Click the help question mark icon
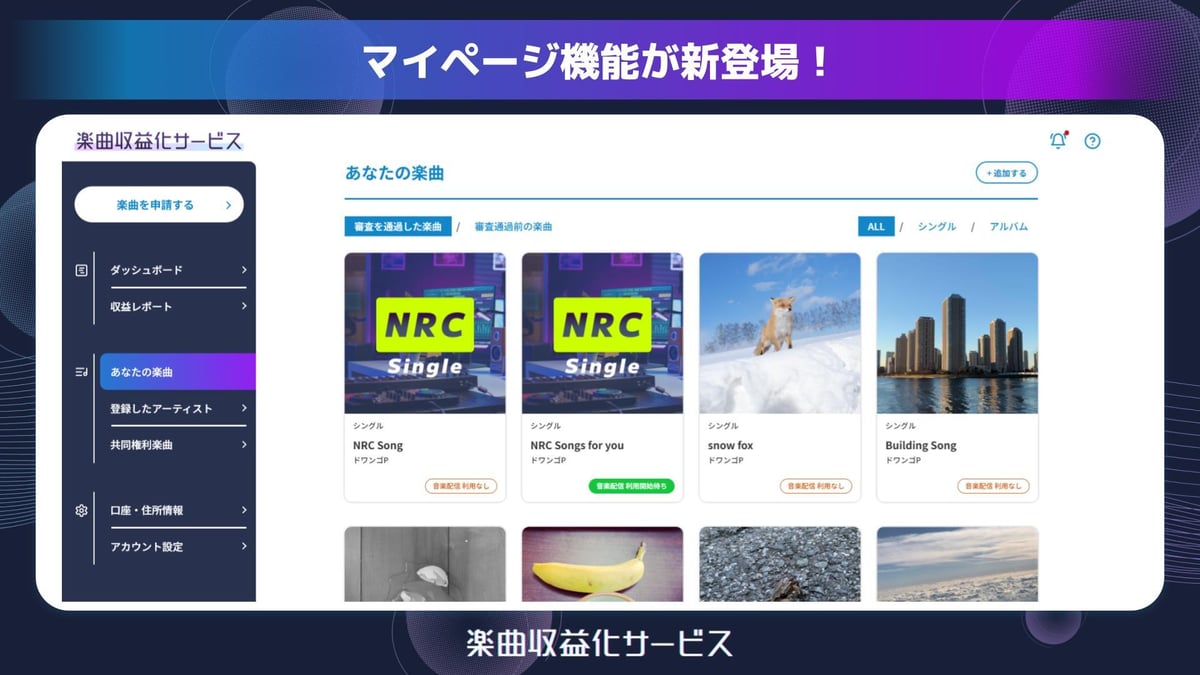 [x=1092, y=141]
